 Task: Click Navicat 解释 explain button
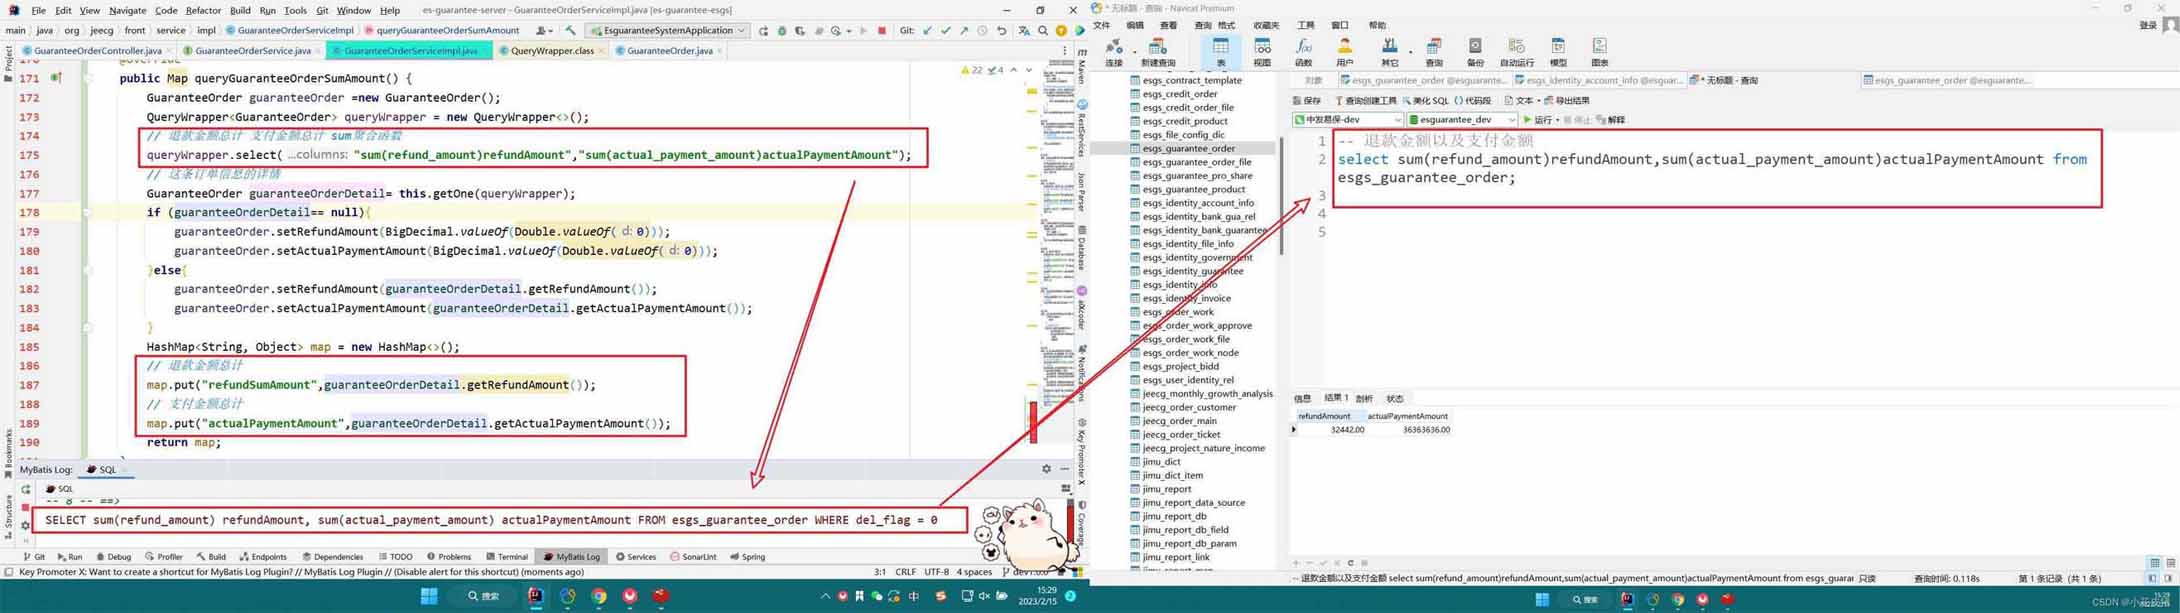tap(1611, 120)
